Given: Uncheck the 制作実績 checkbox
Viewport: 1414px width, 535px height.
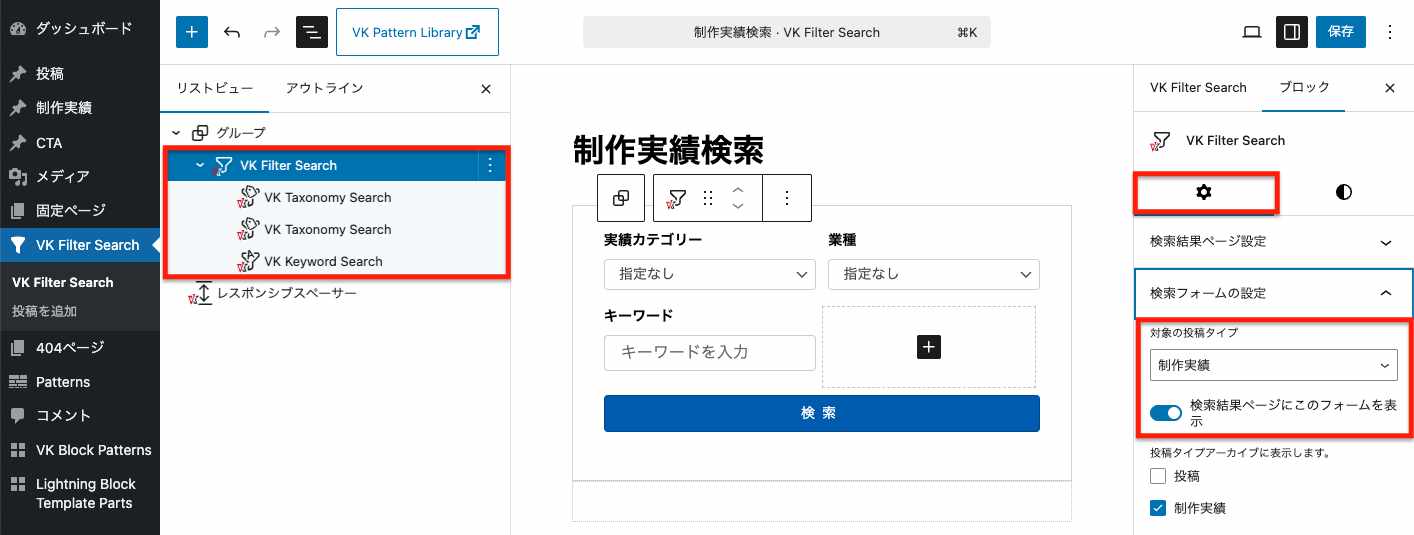Looking at the screenshot, I should pyautogui.click(x=1158, y=508).
